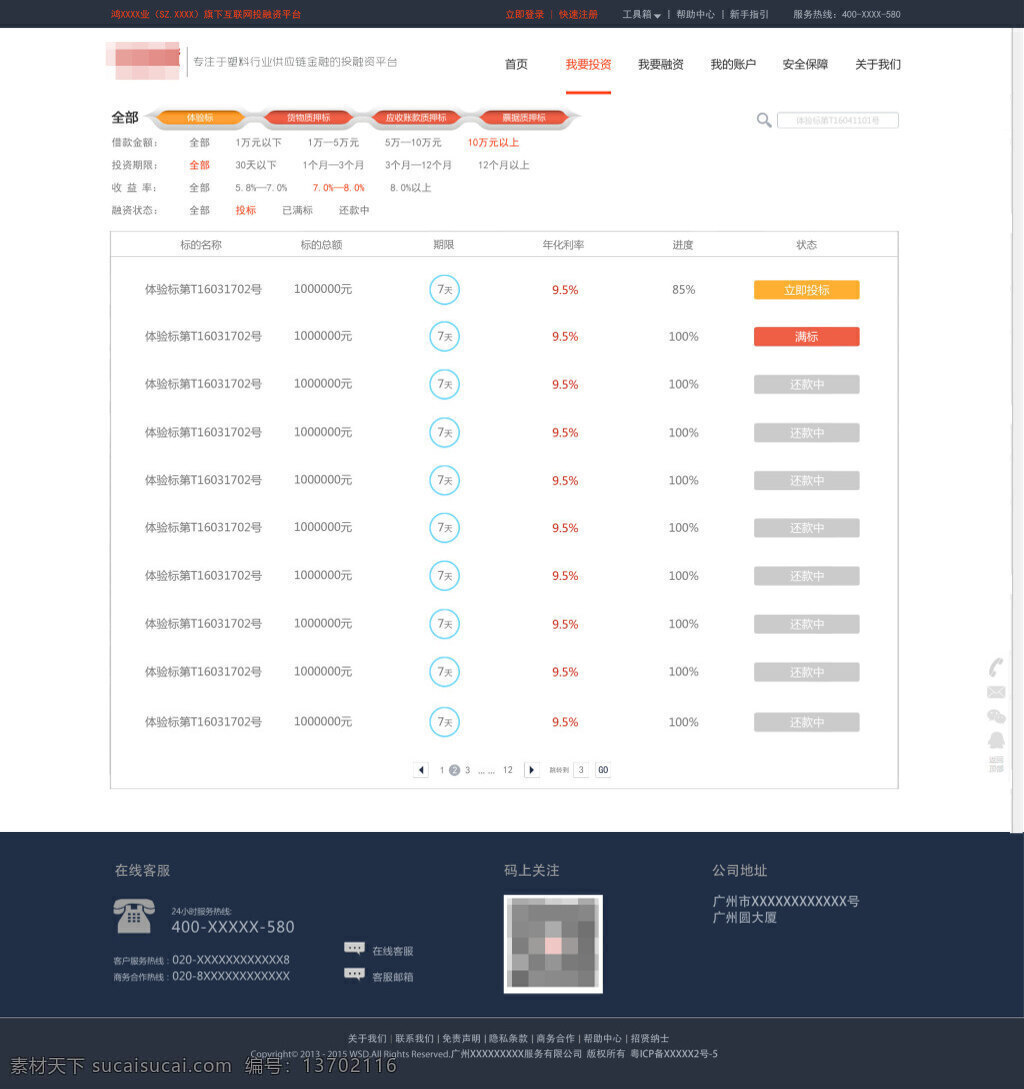Viewport: 1024px width, 1089px height.
Task: Expand the 工具箱 dropdown
Action: [641, 15]
